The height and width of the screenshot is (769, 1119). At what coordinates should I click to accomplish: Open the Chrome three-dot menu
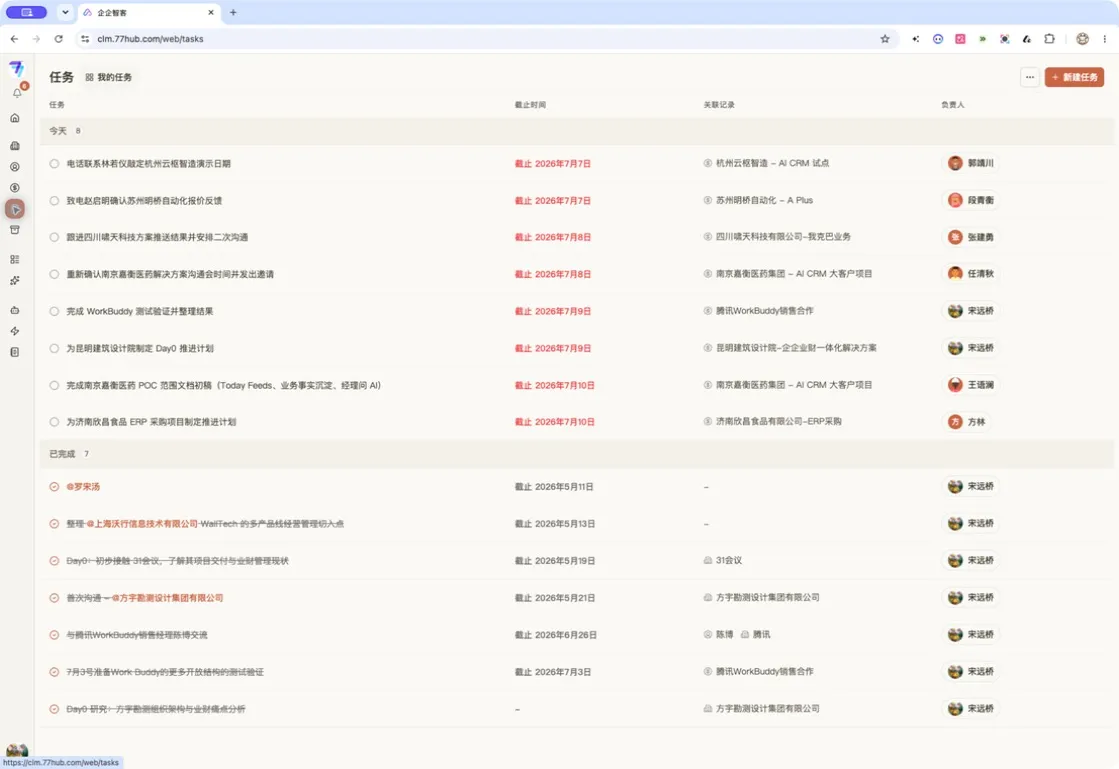(1105, 39)
